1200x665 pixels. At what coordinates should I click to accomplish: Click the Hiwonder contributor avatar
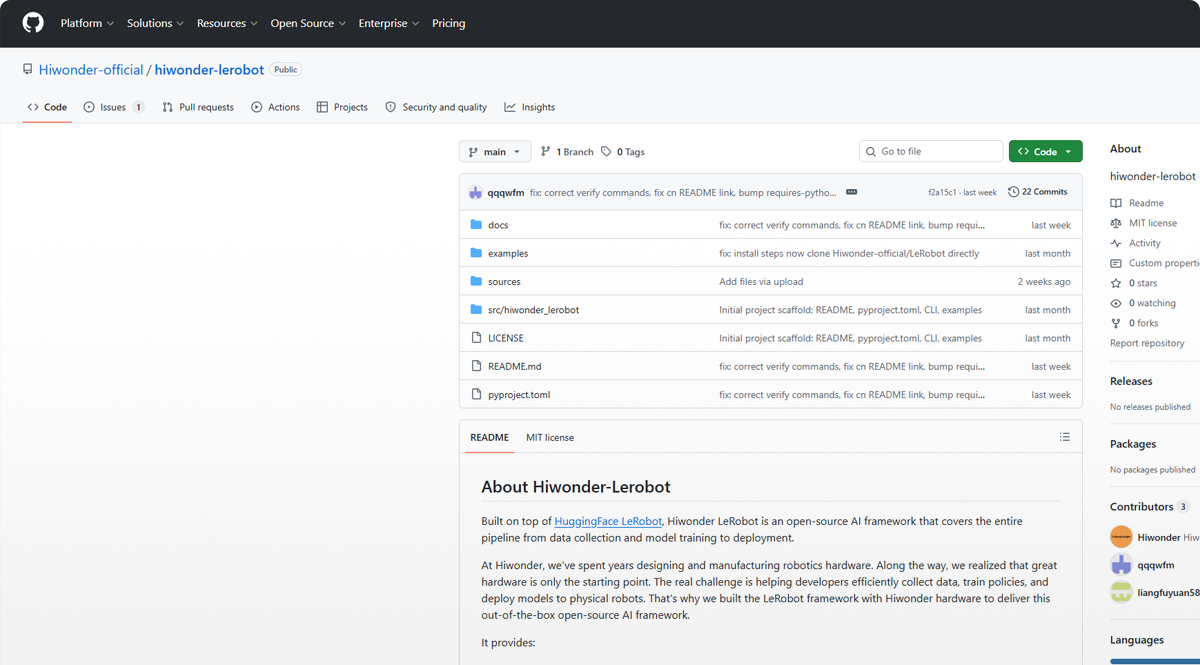click(1121, 537)
